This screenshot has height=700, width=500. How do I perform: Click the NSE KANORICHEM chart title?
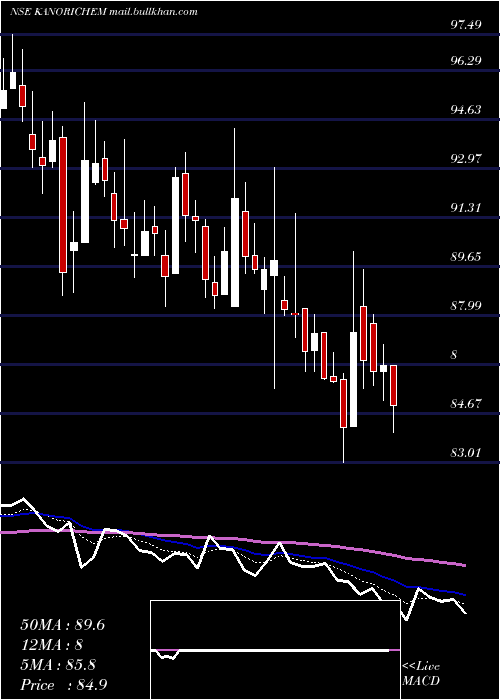pyautogui.click(x=58, y=12)
